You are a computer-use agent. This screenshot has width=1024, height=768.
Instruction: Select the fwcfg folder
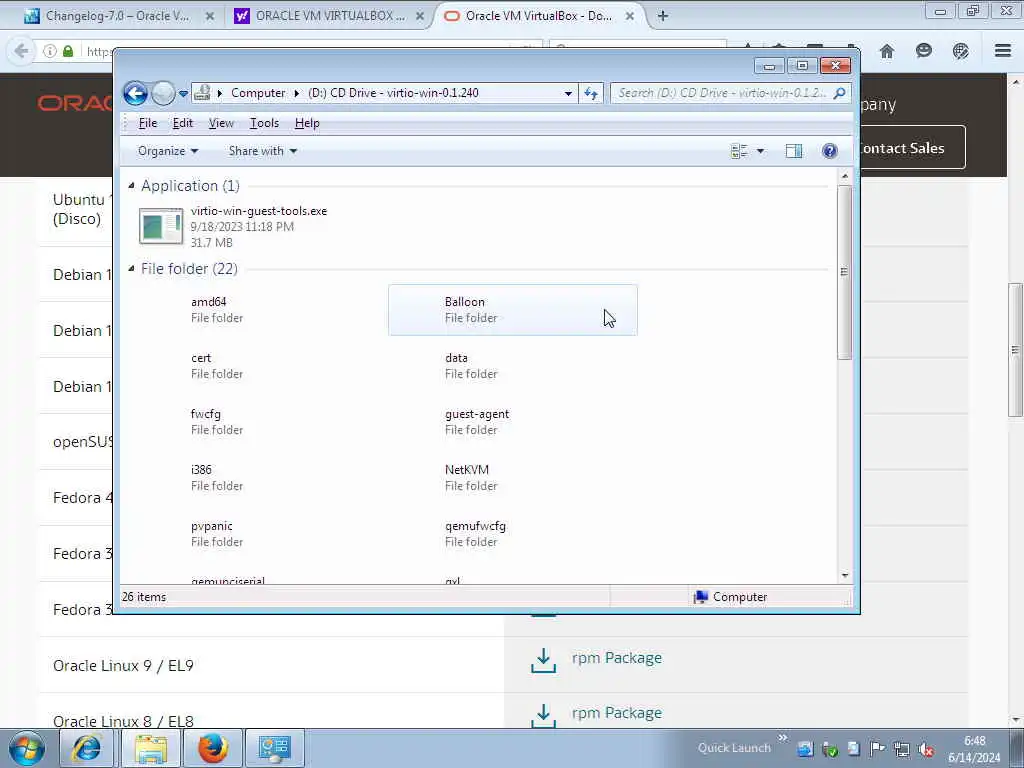[261, 422]
